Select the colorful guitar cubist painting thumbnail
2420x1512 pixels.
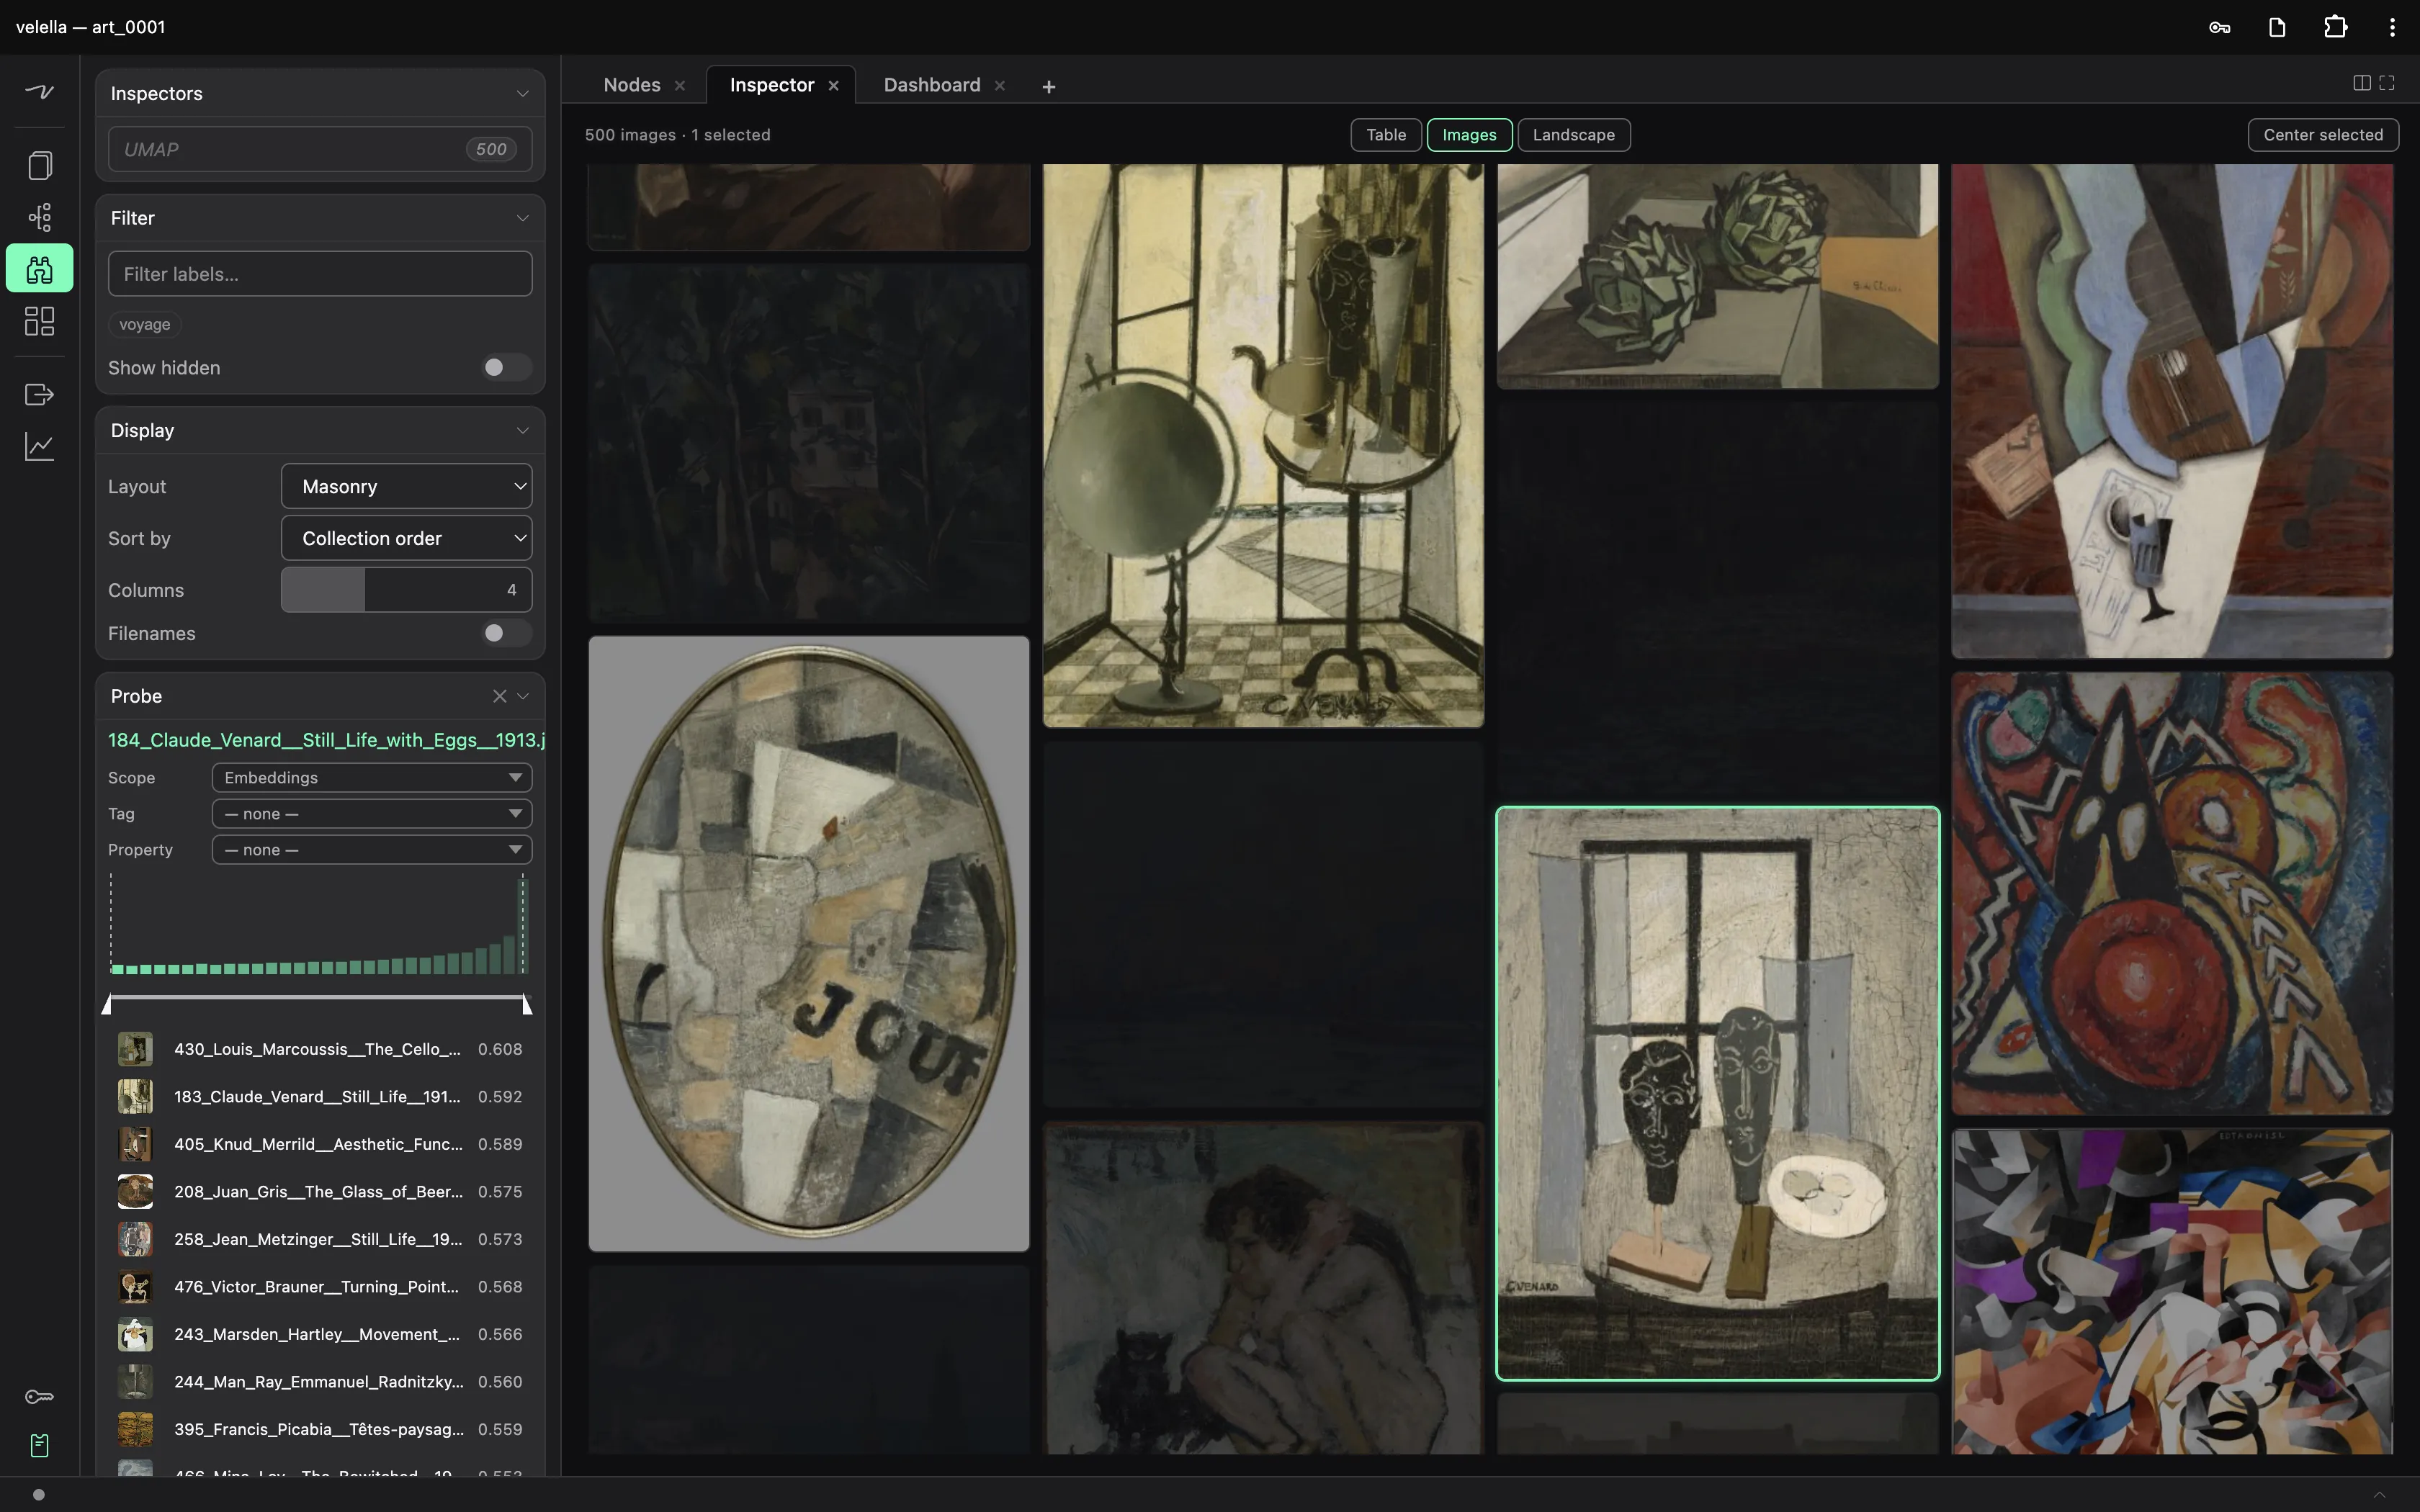click(x=2171, y=411)
